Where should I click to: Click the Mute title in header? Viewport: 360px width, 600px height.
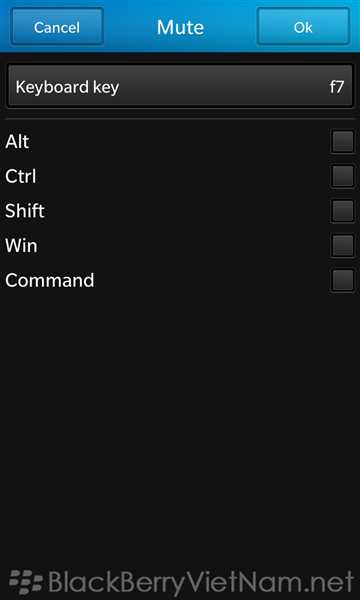pos(180,27)
